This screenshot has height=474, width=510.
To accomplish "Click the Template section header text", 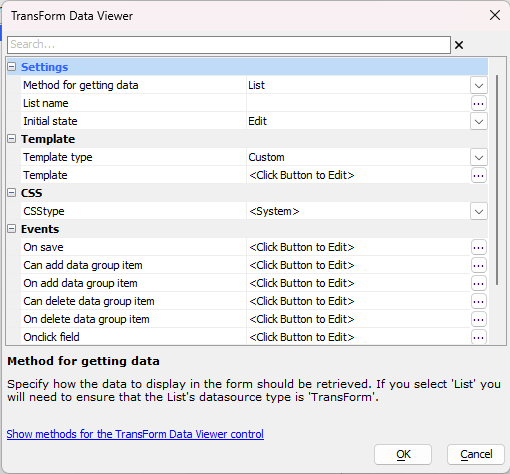I will [x=48, y=139].
